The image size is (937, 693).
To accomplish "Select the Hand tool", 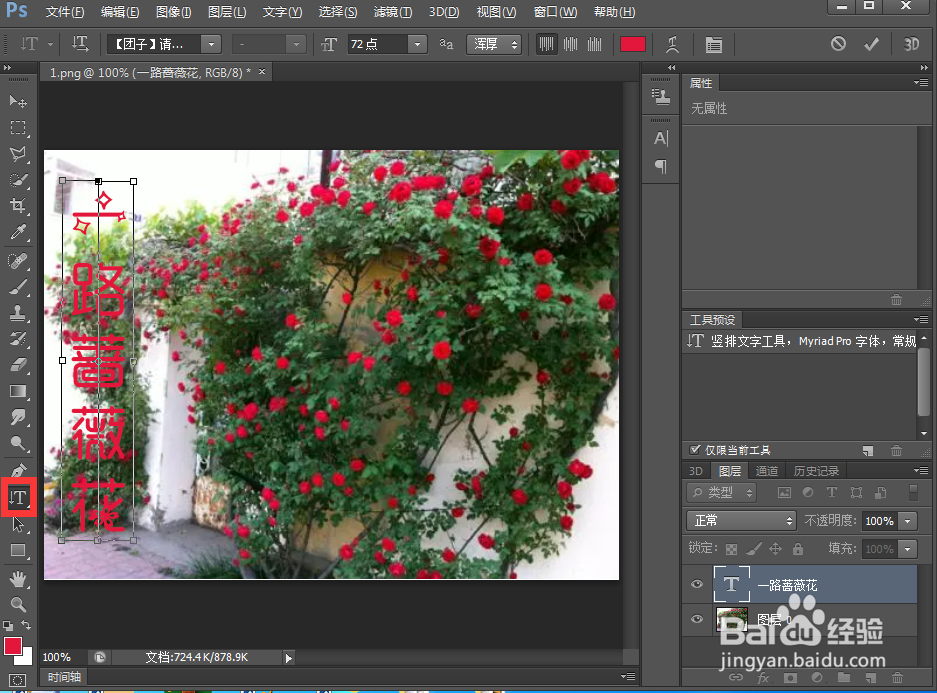I will [18, 578].
